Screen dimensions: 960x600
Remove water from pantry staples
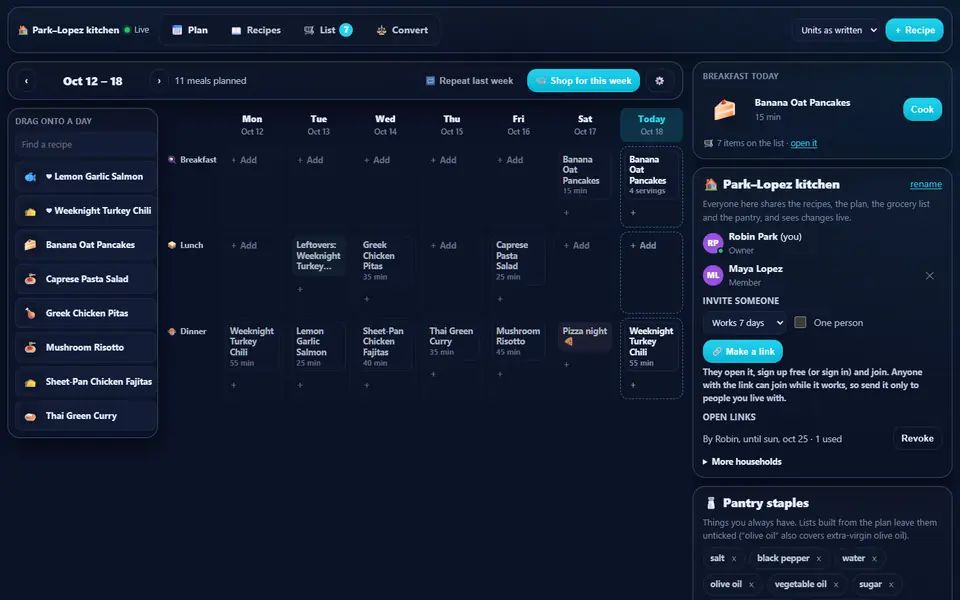tap(874, 558)
